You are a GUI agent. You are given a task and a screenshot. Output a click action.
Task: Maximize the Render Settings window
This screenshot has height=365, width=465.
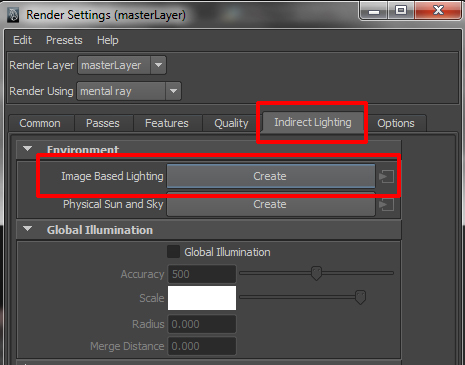[401, 11]
